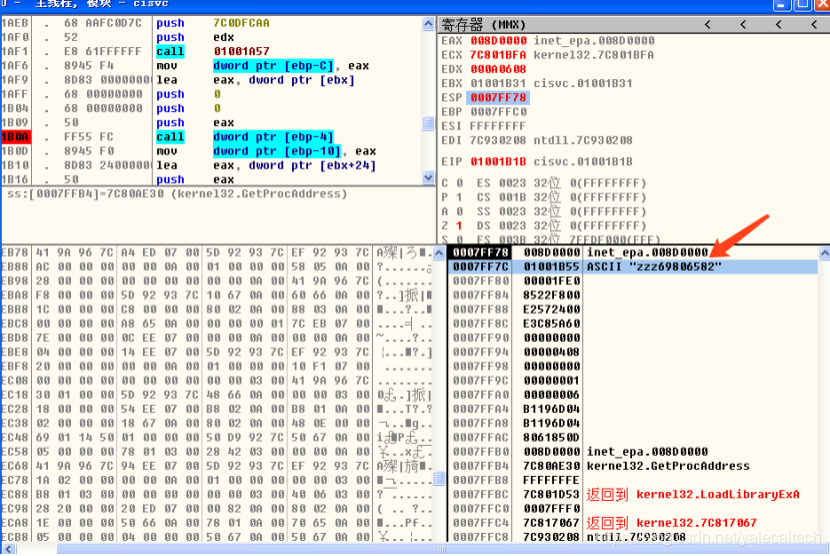Select 'call dword ptr [ebp-4]' instruction

212,137
